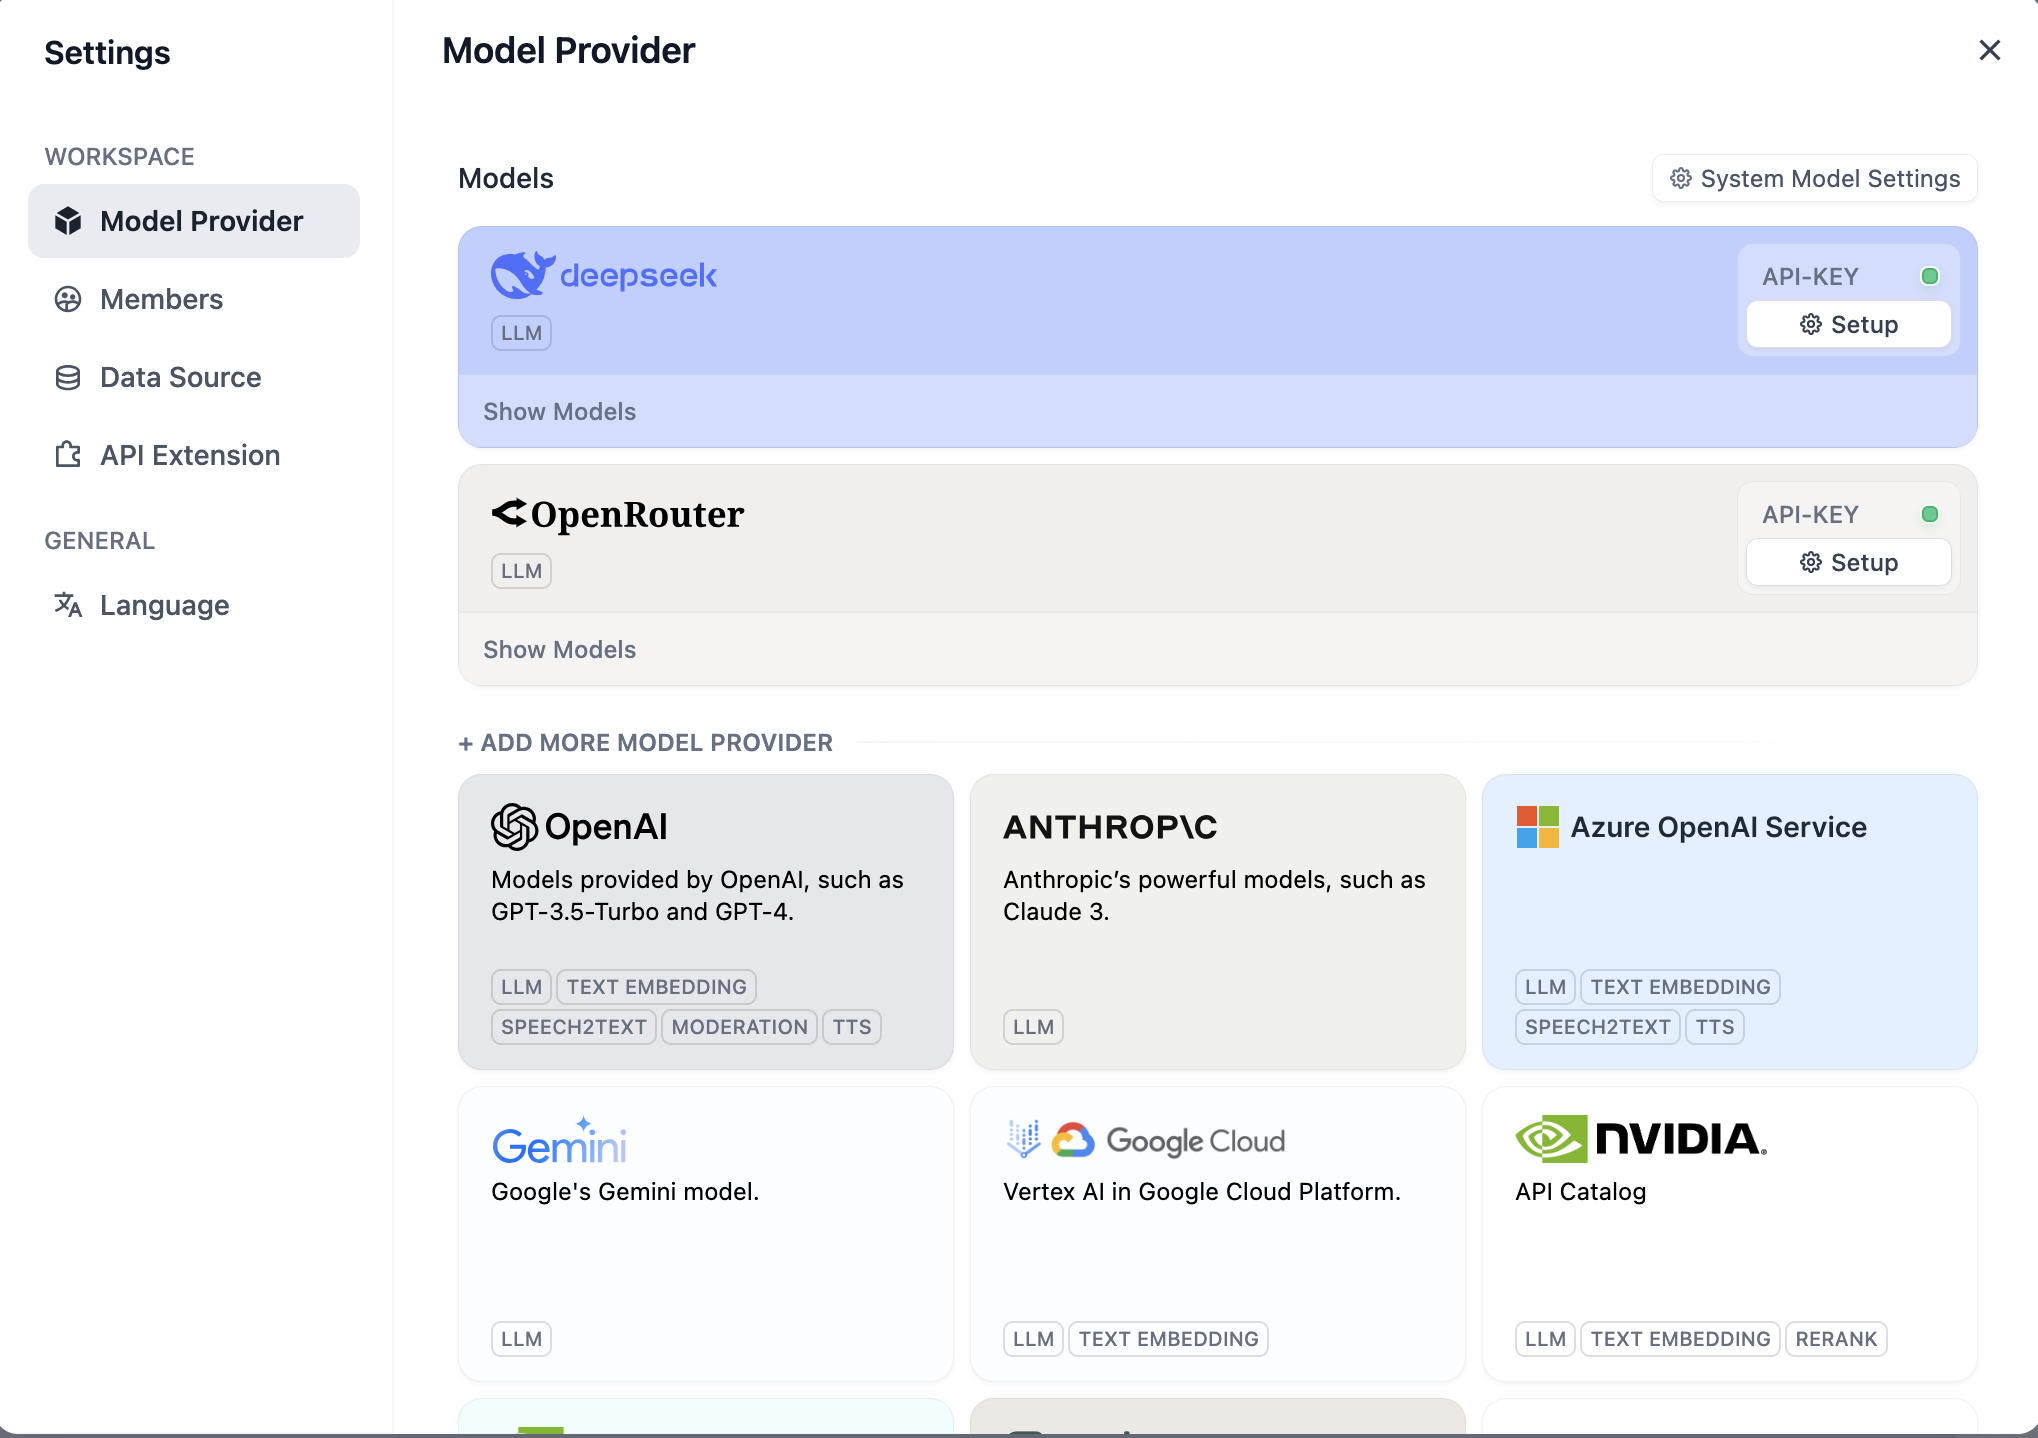
Task: Click the OpenRouter logo
Action: point(618,514)
